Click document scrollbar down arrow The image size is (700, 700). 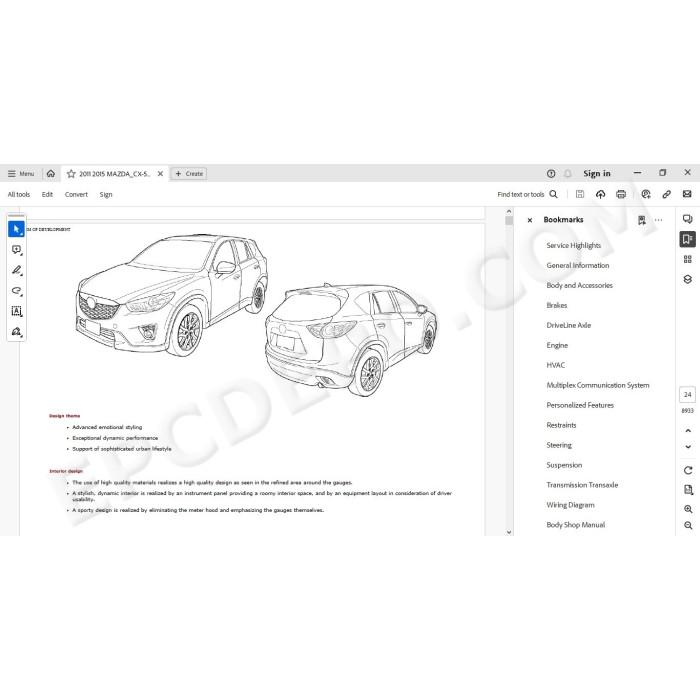[509, 532]
